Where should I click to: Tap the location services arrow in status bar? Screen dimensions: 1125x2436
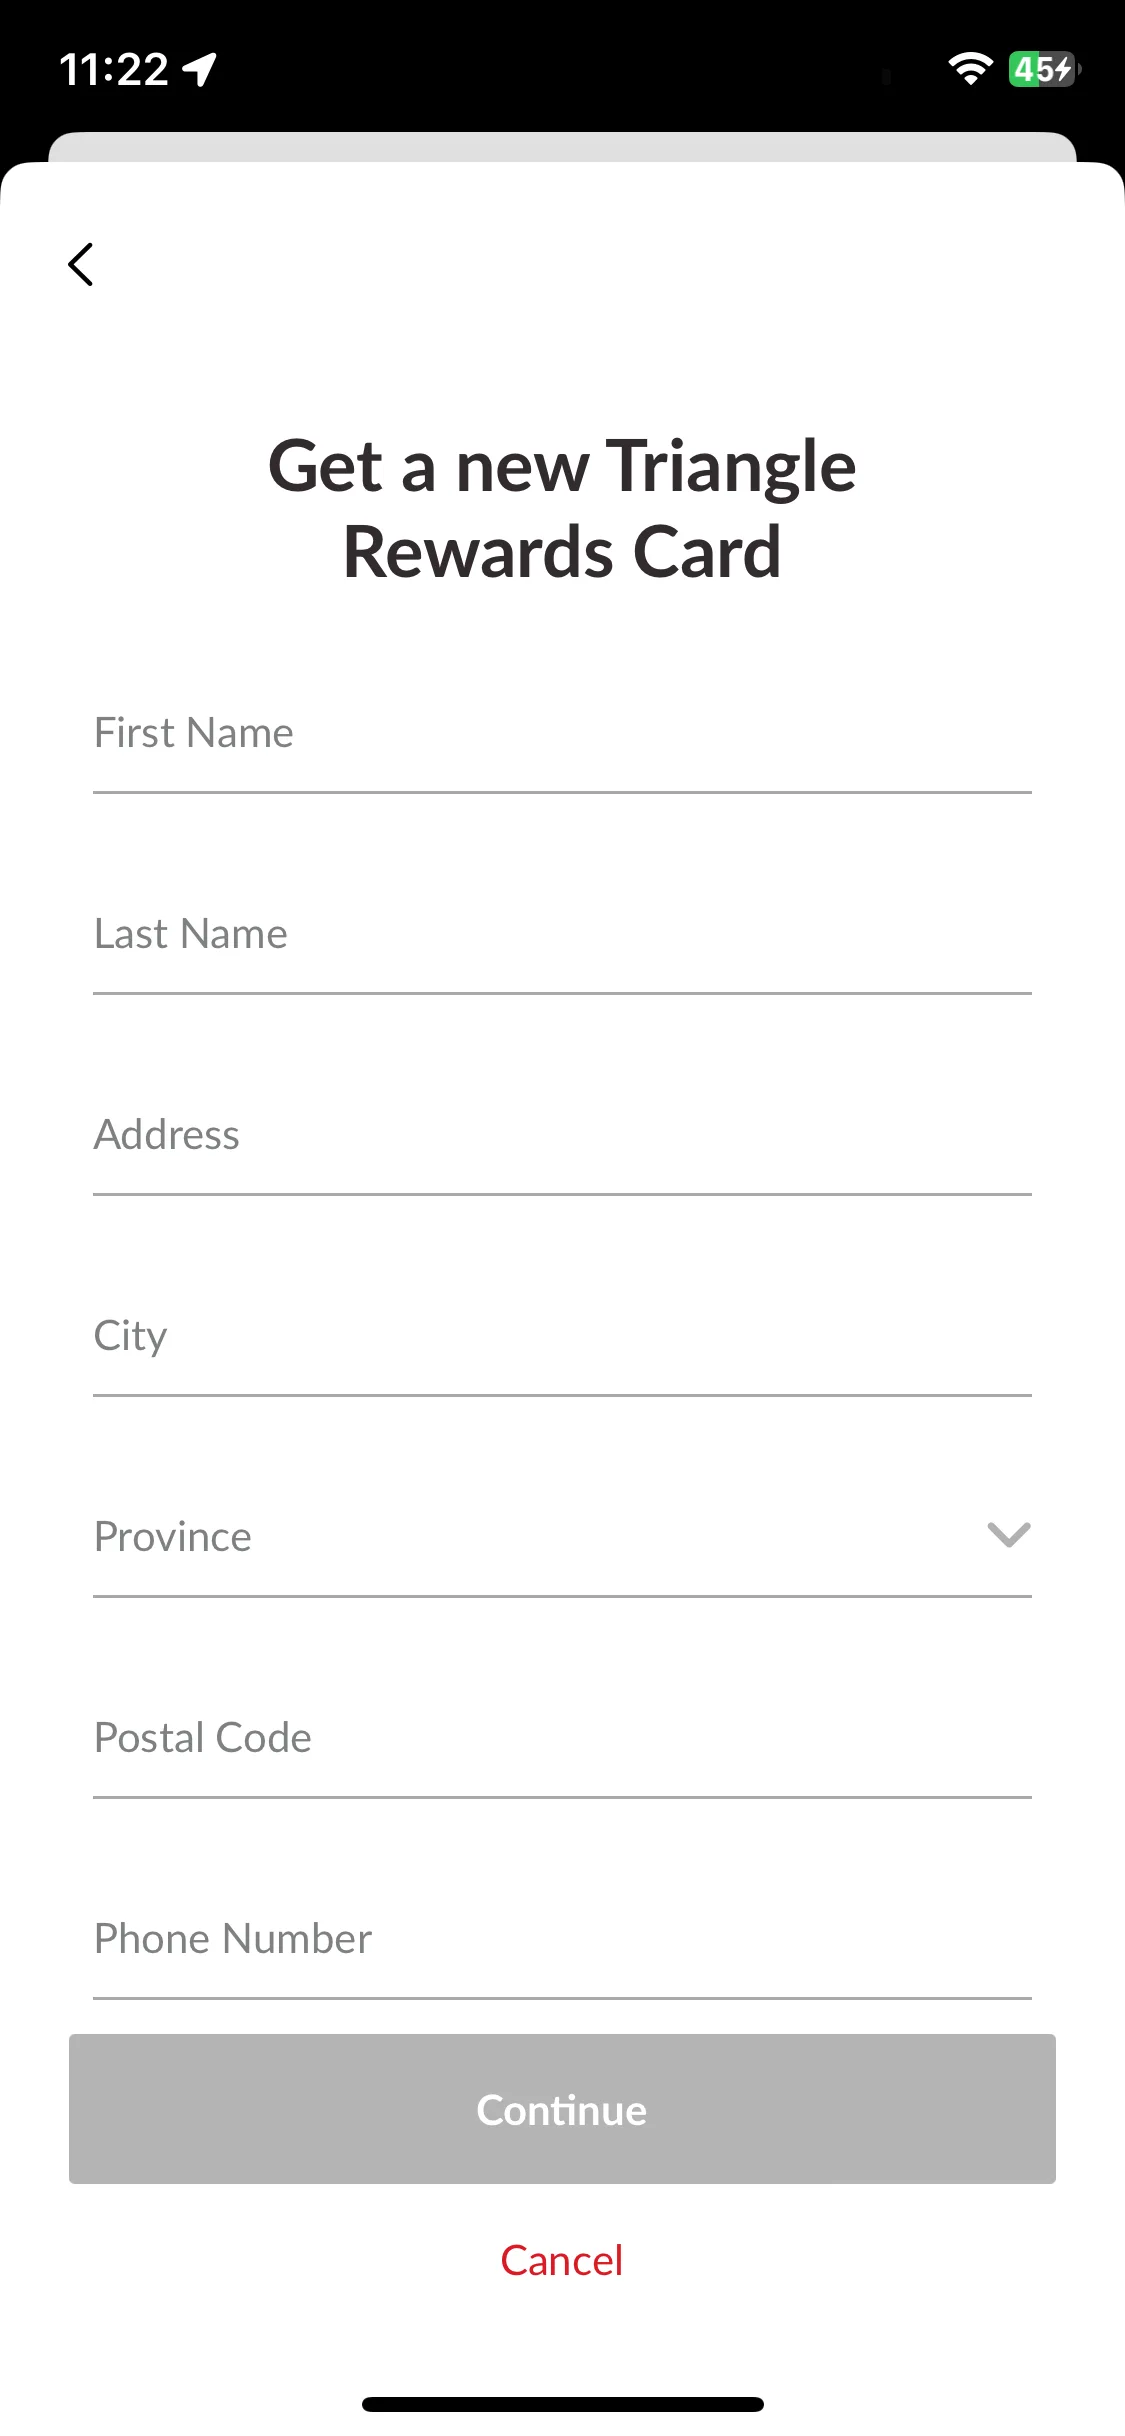click(200, 70)
